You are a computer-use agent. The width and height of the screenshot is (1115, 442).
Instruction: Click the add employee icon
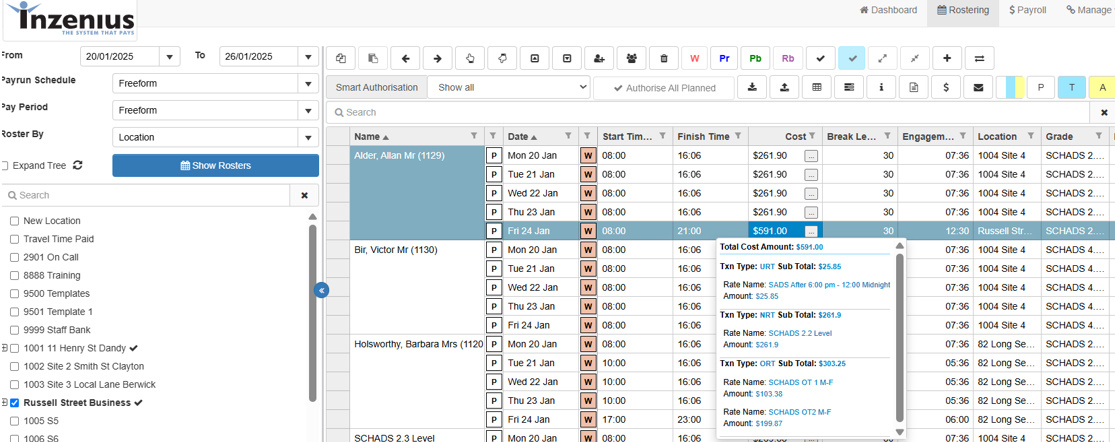[599, 58]
